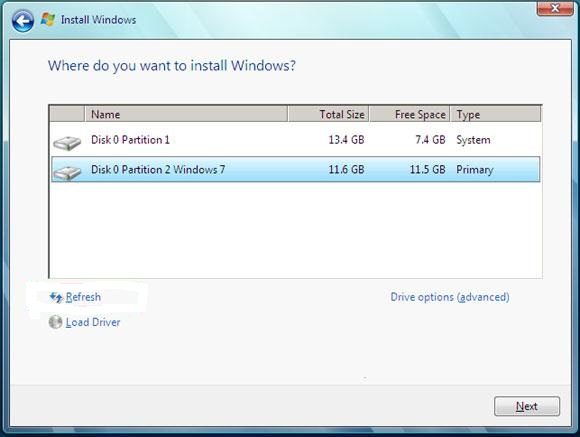Click the 11.5 GB free space cell

pos(427,169)
